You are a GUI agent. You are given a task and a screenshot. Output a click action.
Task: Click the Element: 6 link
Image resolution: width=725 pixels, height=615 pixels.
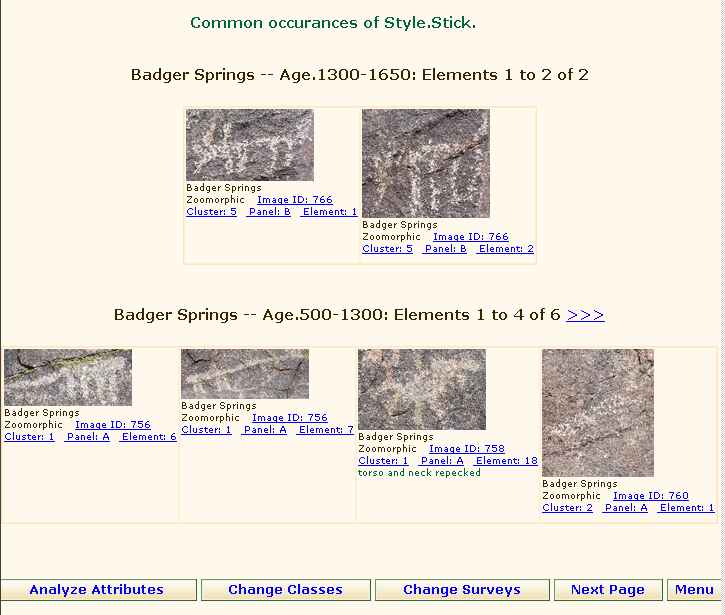click(149, 437)
